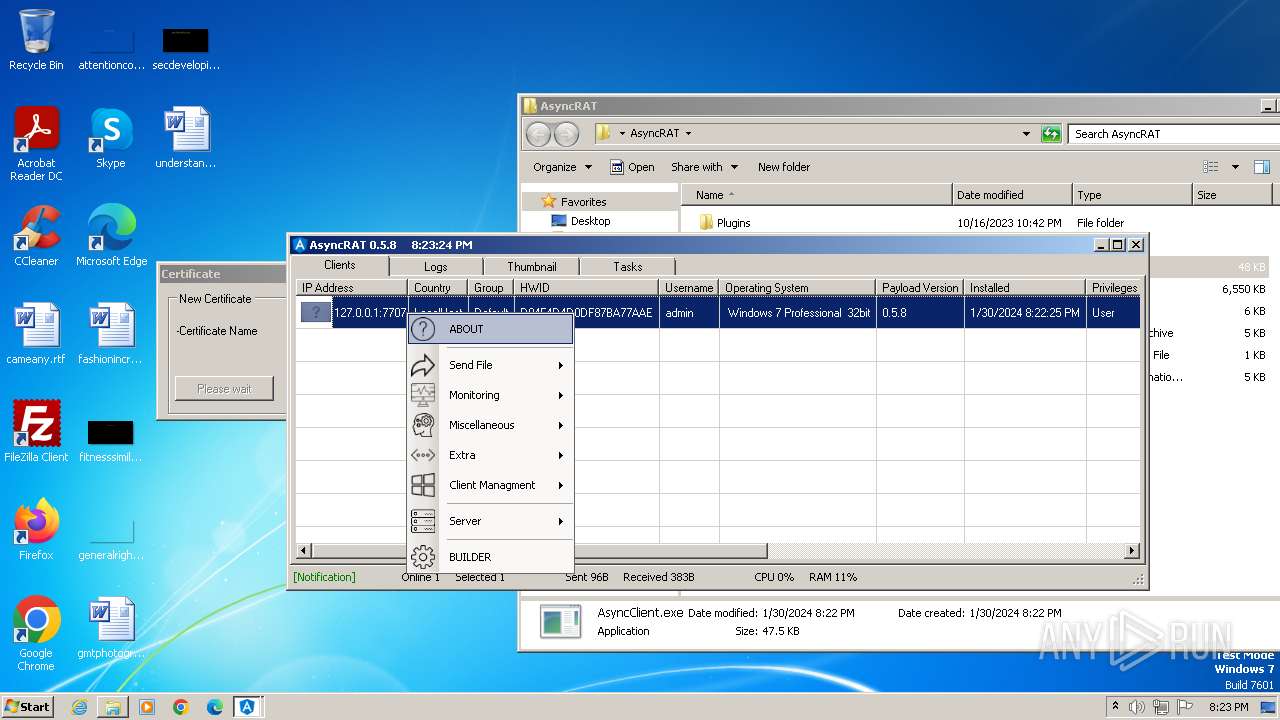1280x720 pixels.
Task: Switch to the Tasks tab
Action: pyautogui.click(x=627, y=267)
